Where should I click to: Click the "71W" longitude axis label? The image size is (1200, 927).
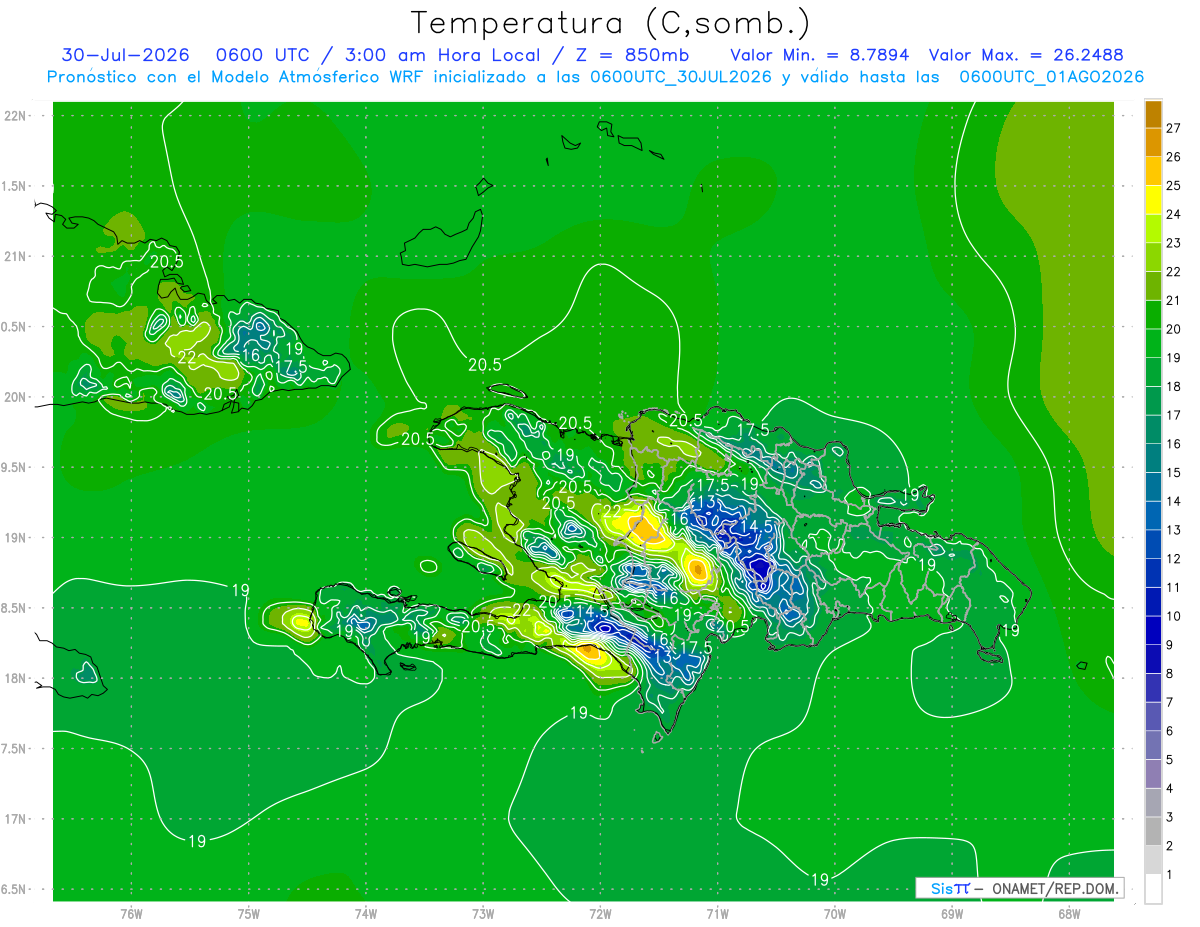717,913
